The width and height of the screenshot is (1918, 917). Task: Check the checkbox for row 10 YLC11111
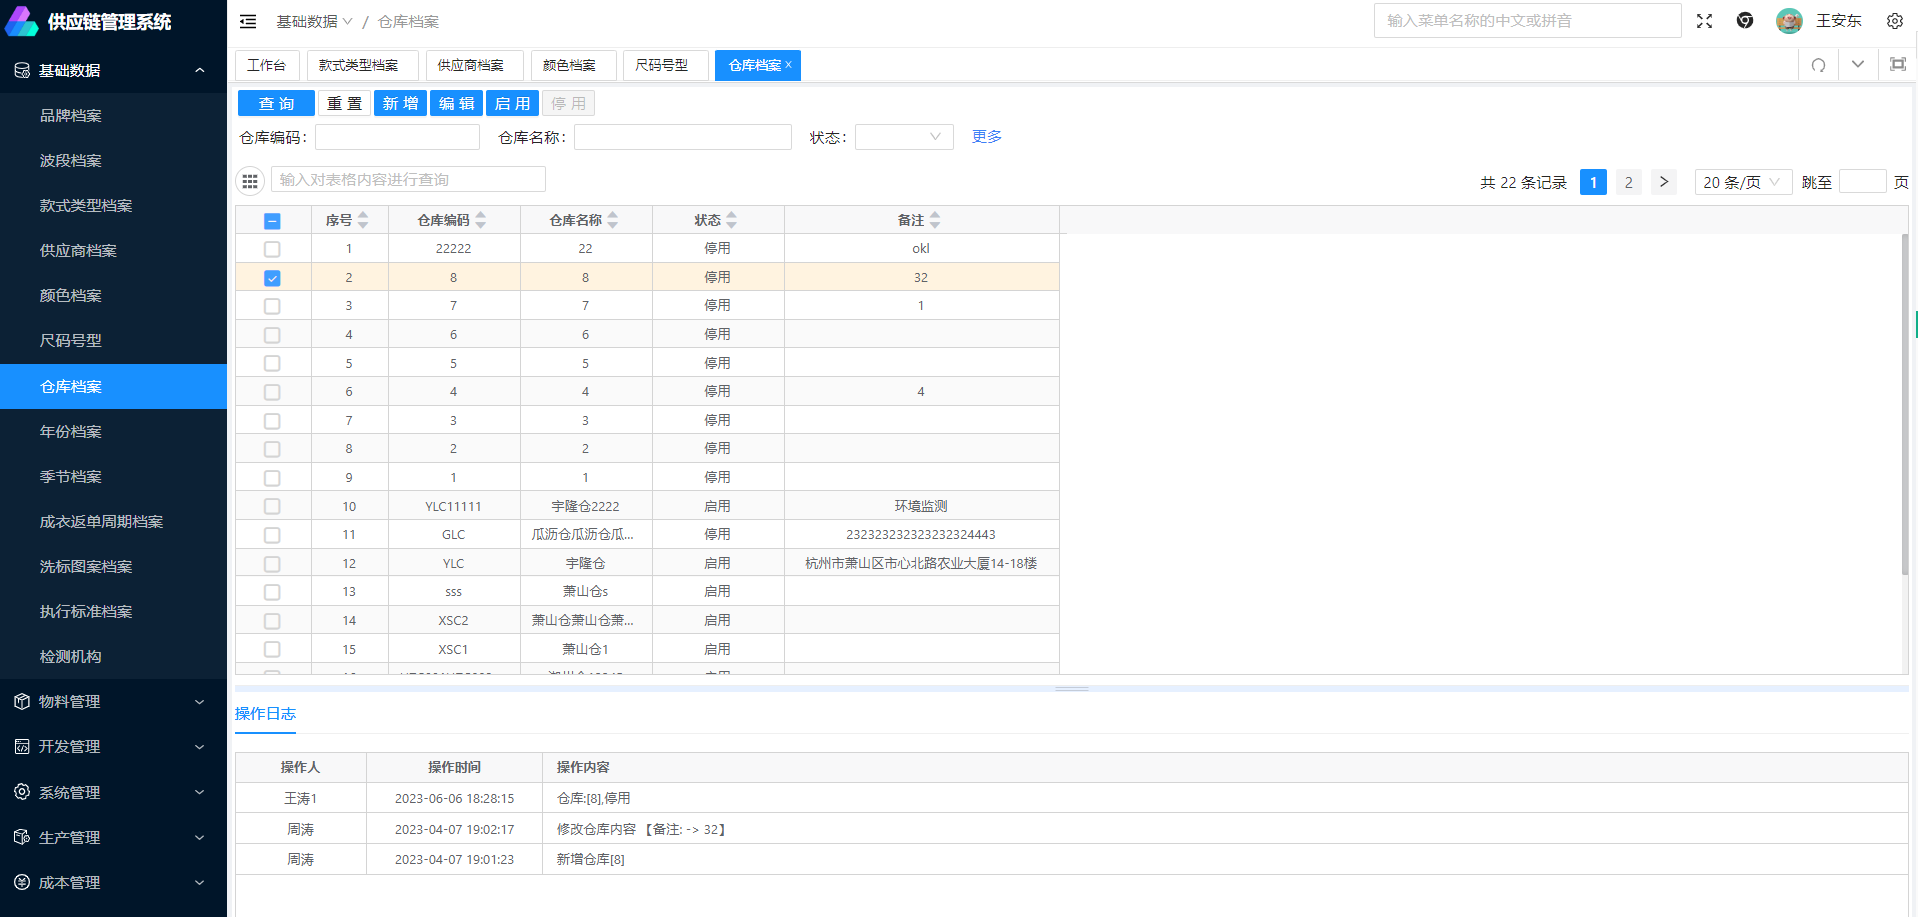tap(272, 507)
